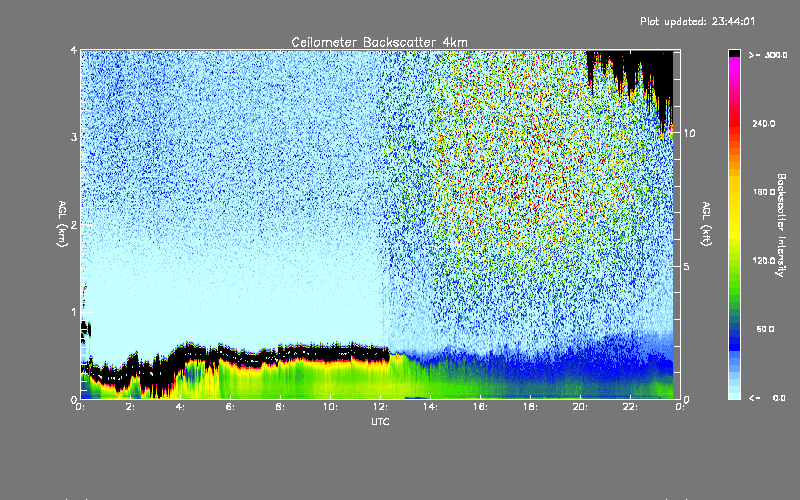800x500 pixels.
Task: Click the '2:' tick on the UTC axis
Action: tap(130, 407)
